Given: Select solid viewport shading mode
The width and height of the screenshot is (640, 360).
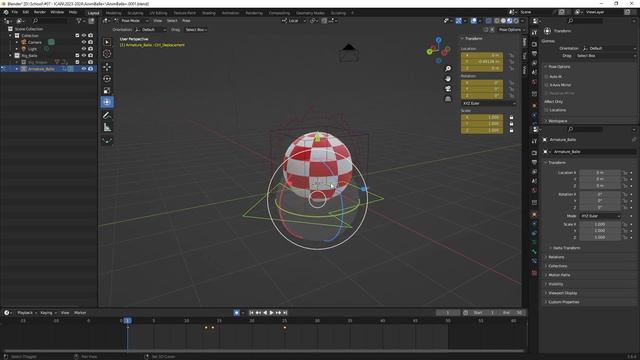Looking at the screenshot, I should (503, 21).
